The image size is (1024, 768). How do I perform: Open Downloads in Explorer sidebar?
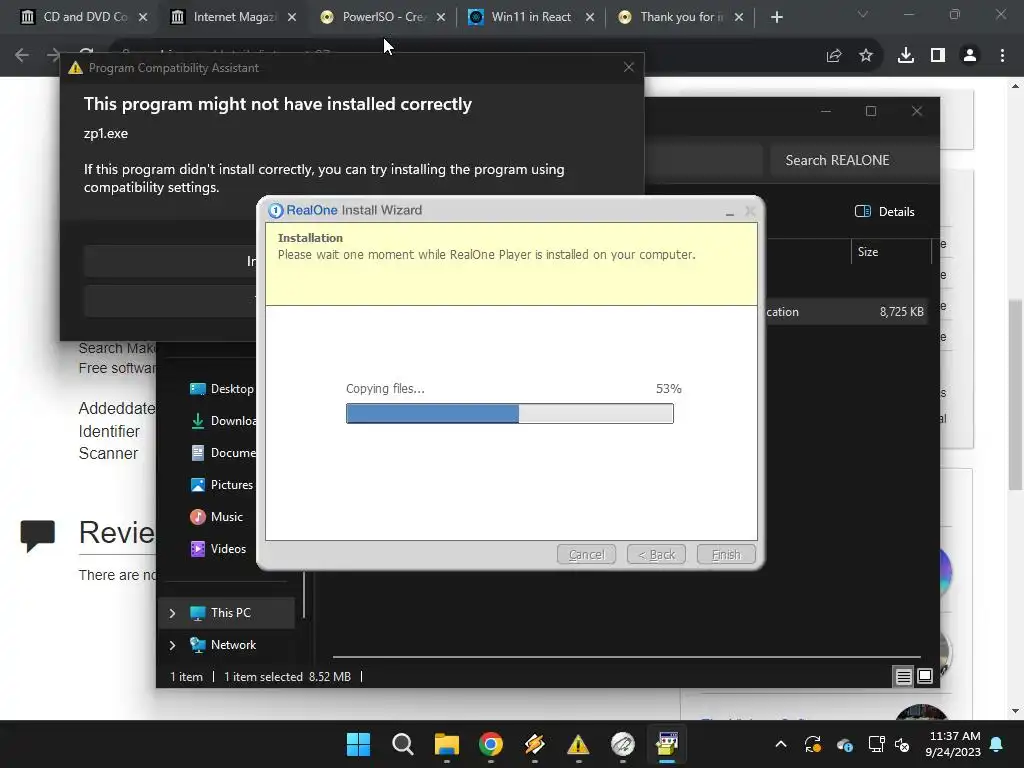(222, 421)
